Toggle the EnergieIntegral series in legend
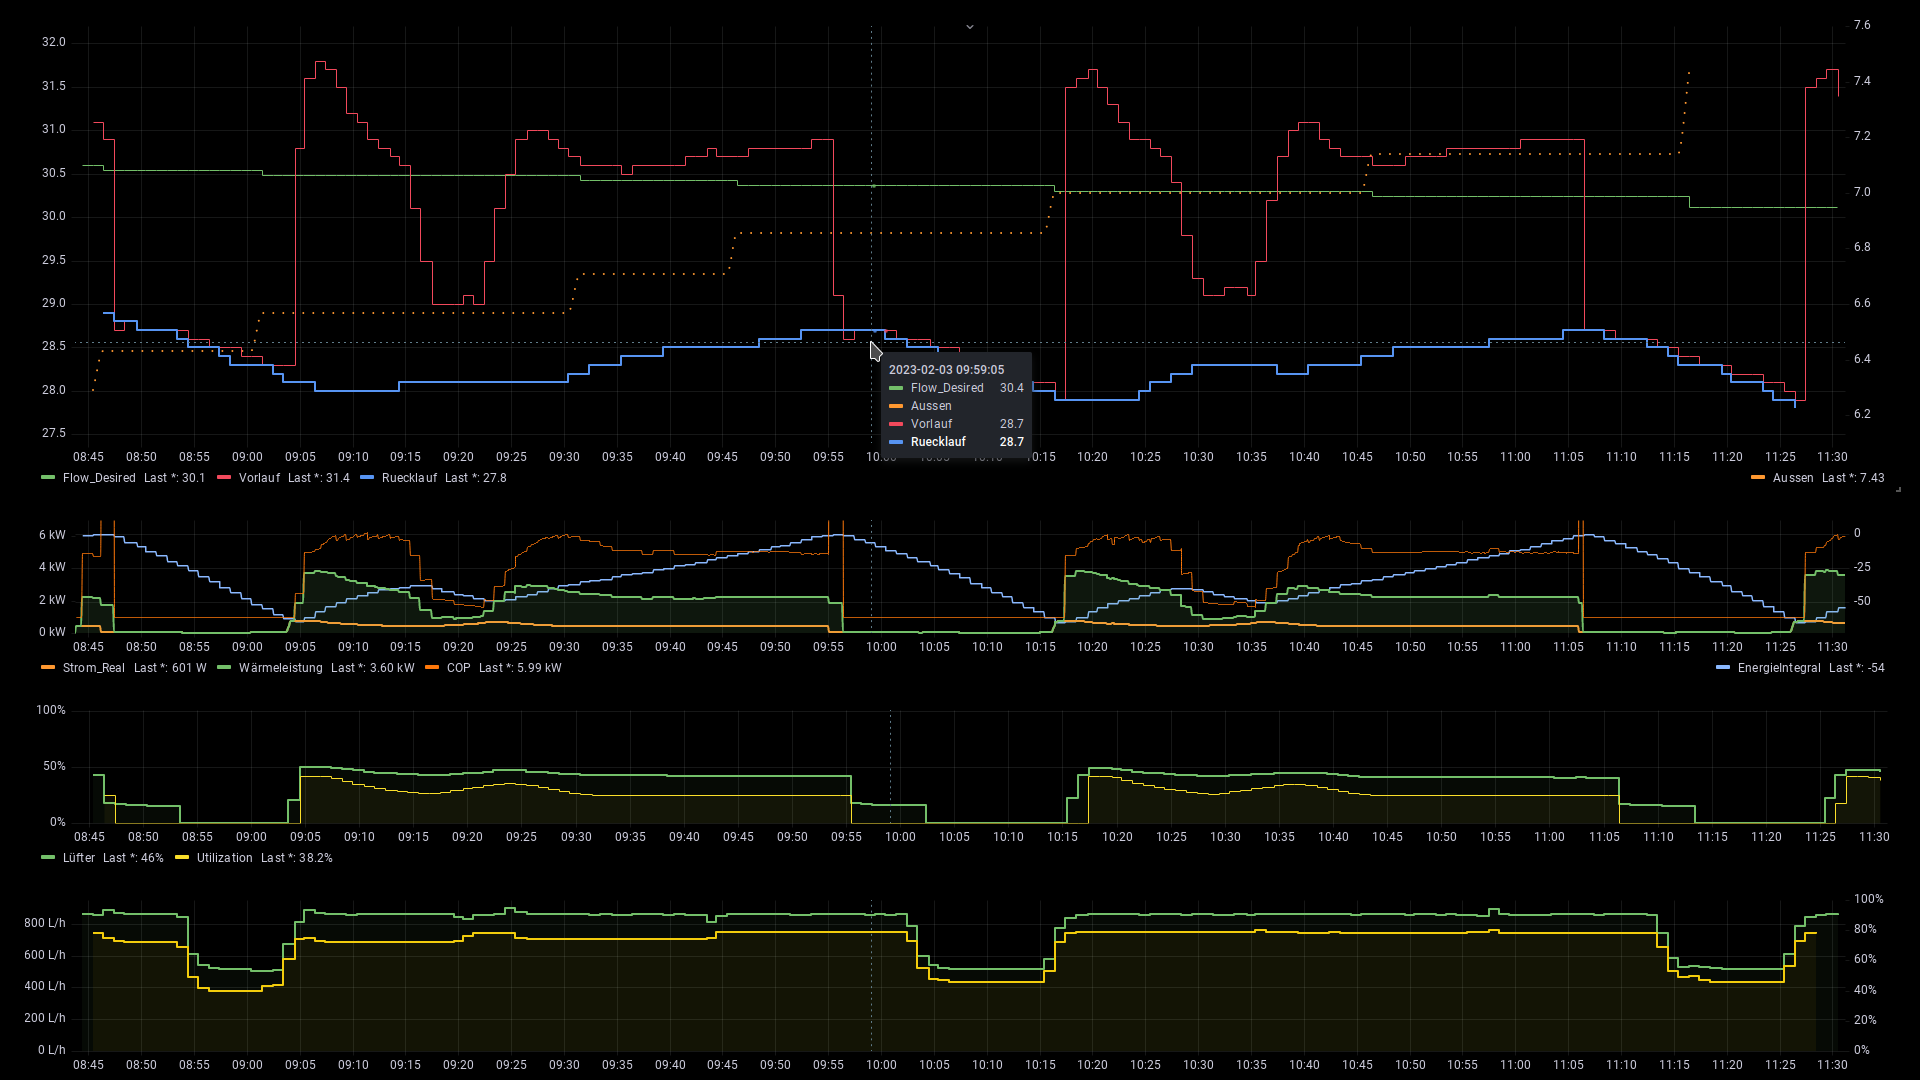 tap(1779, 668)
